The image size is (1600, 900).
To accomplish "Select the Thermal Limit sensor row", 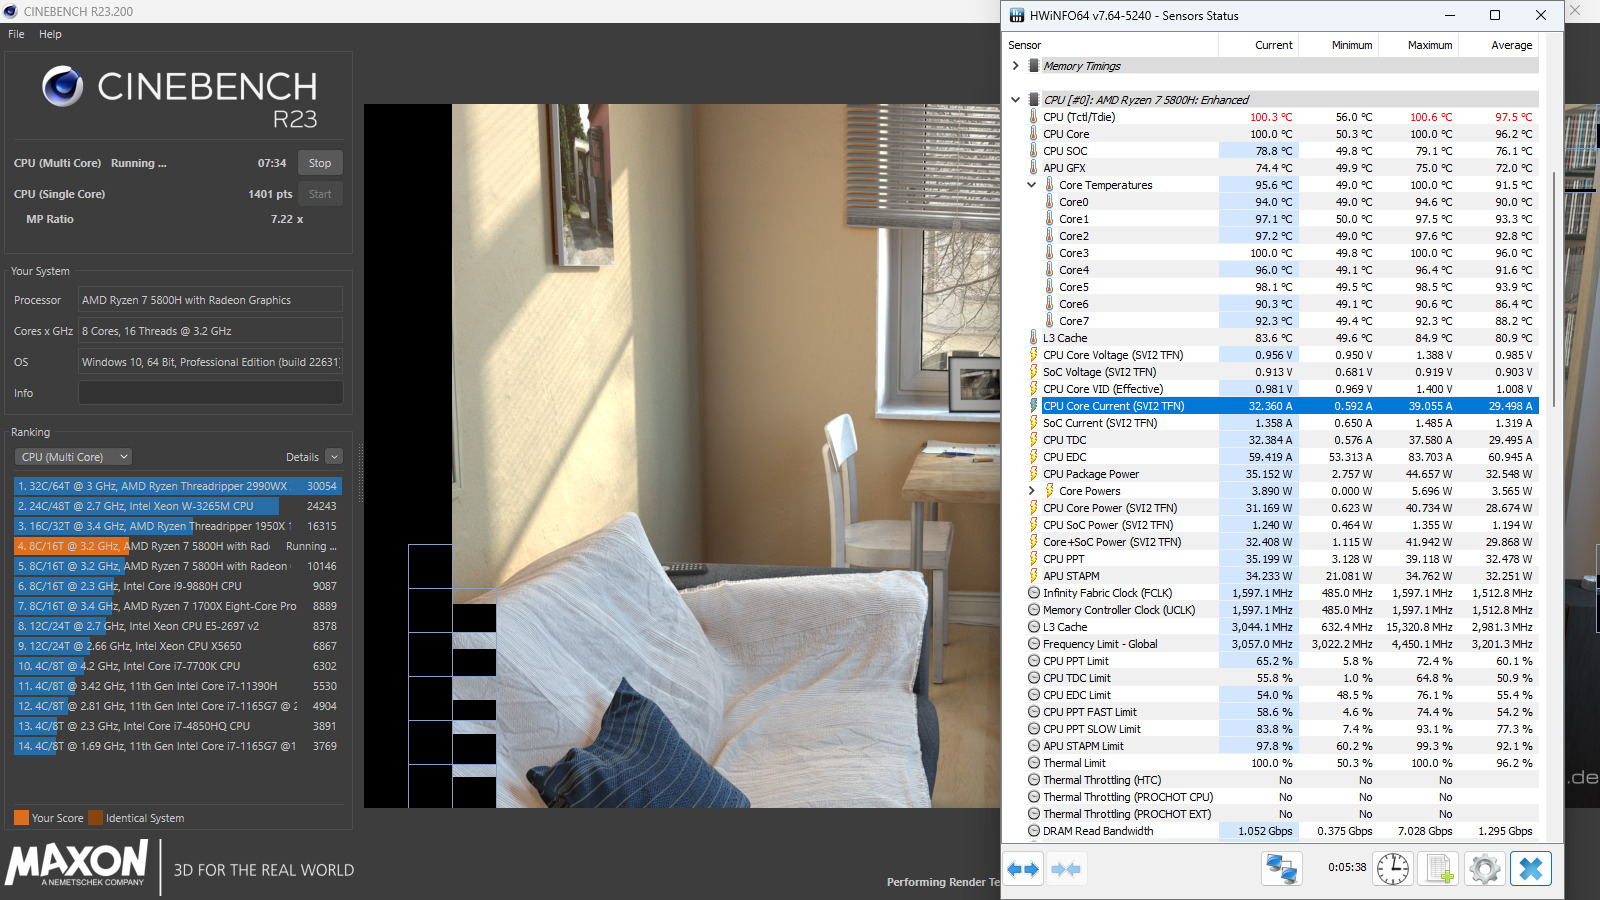I will pyautogui.click(x=1283, y=763).
